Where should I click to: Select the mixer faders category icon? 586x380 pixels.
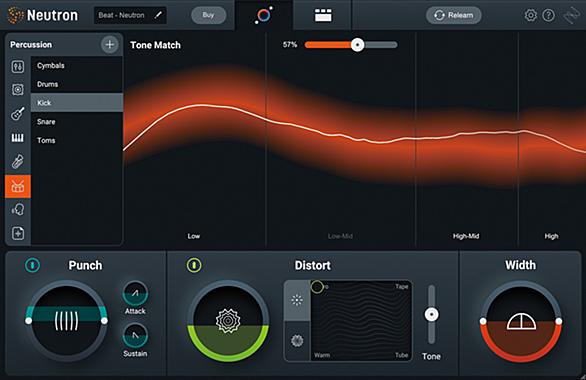point(18,67)
